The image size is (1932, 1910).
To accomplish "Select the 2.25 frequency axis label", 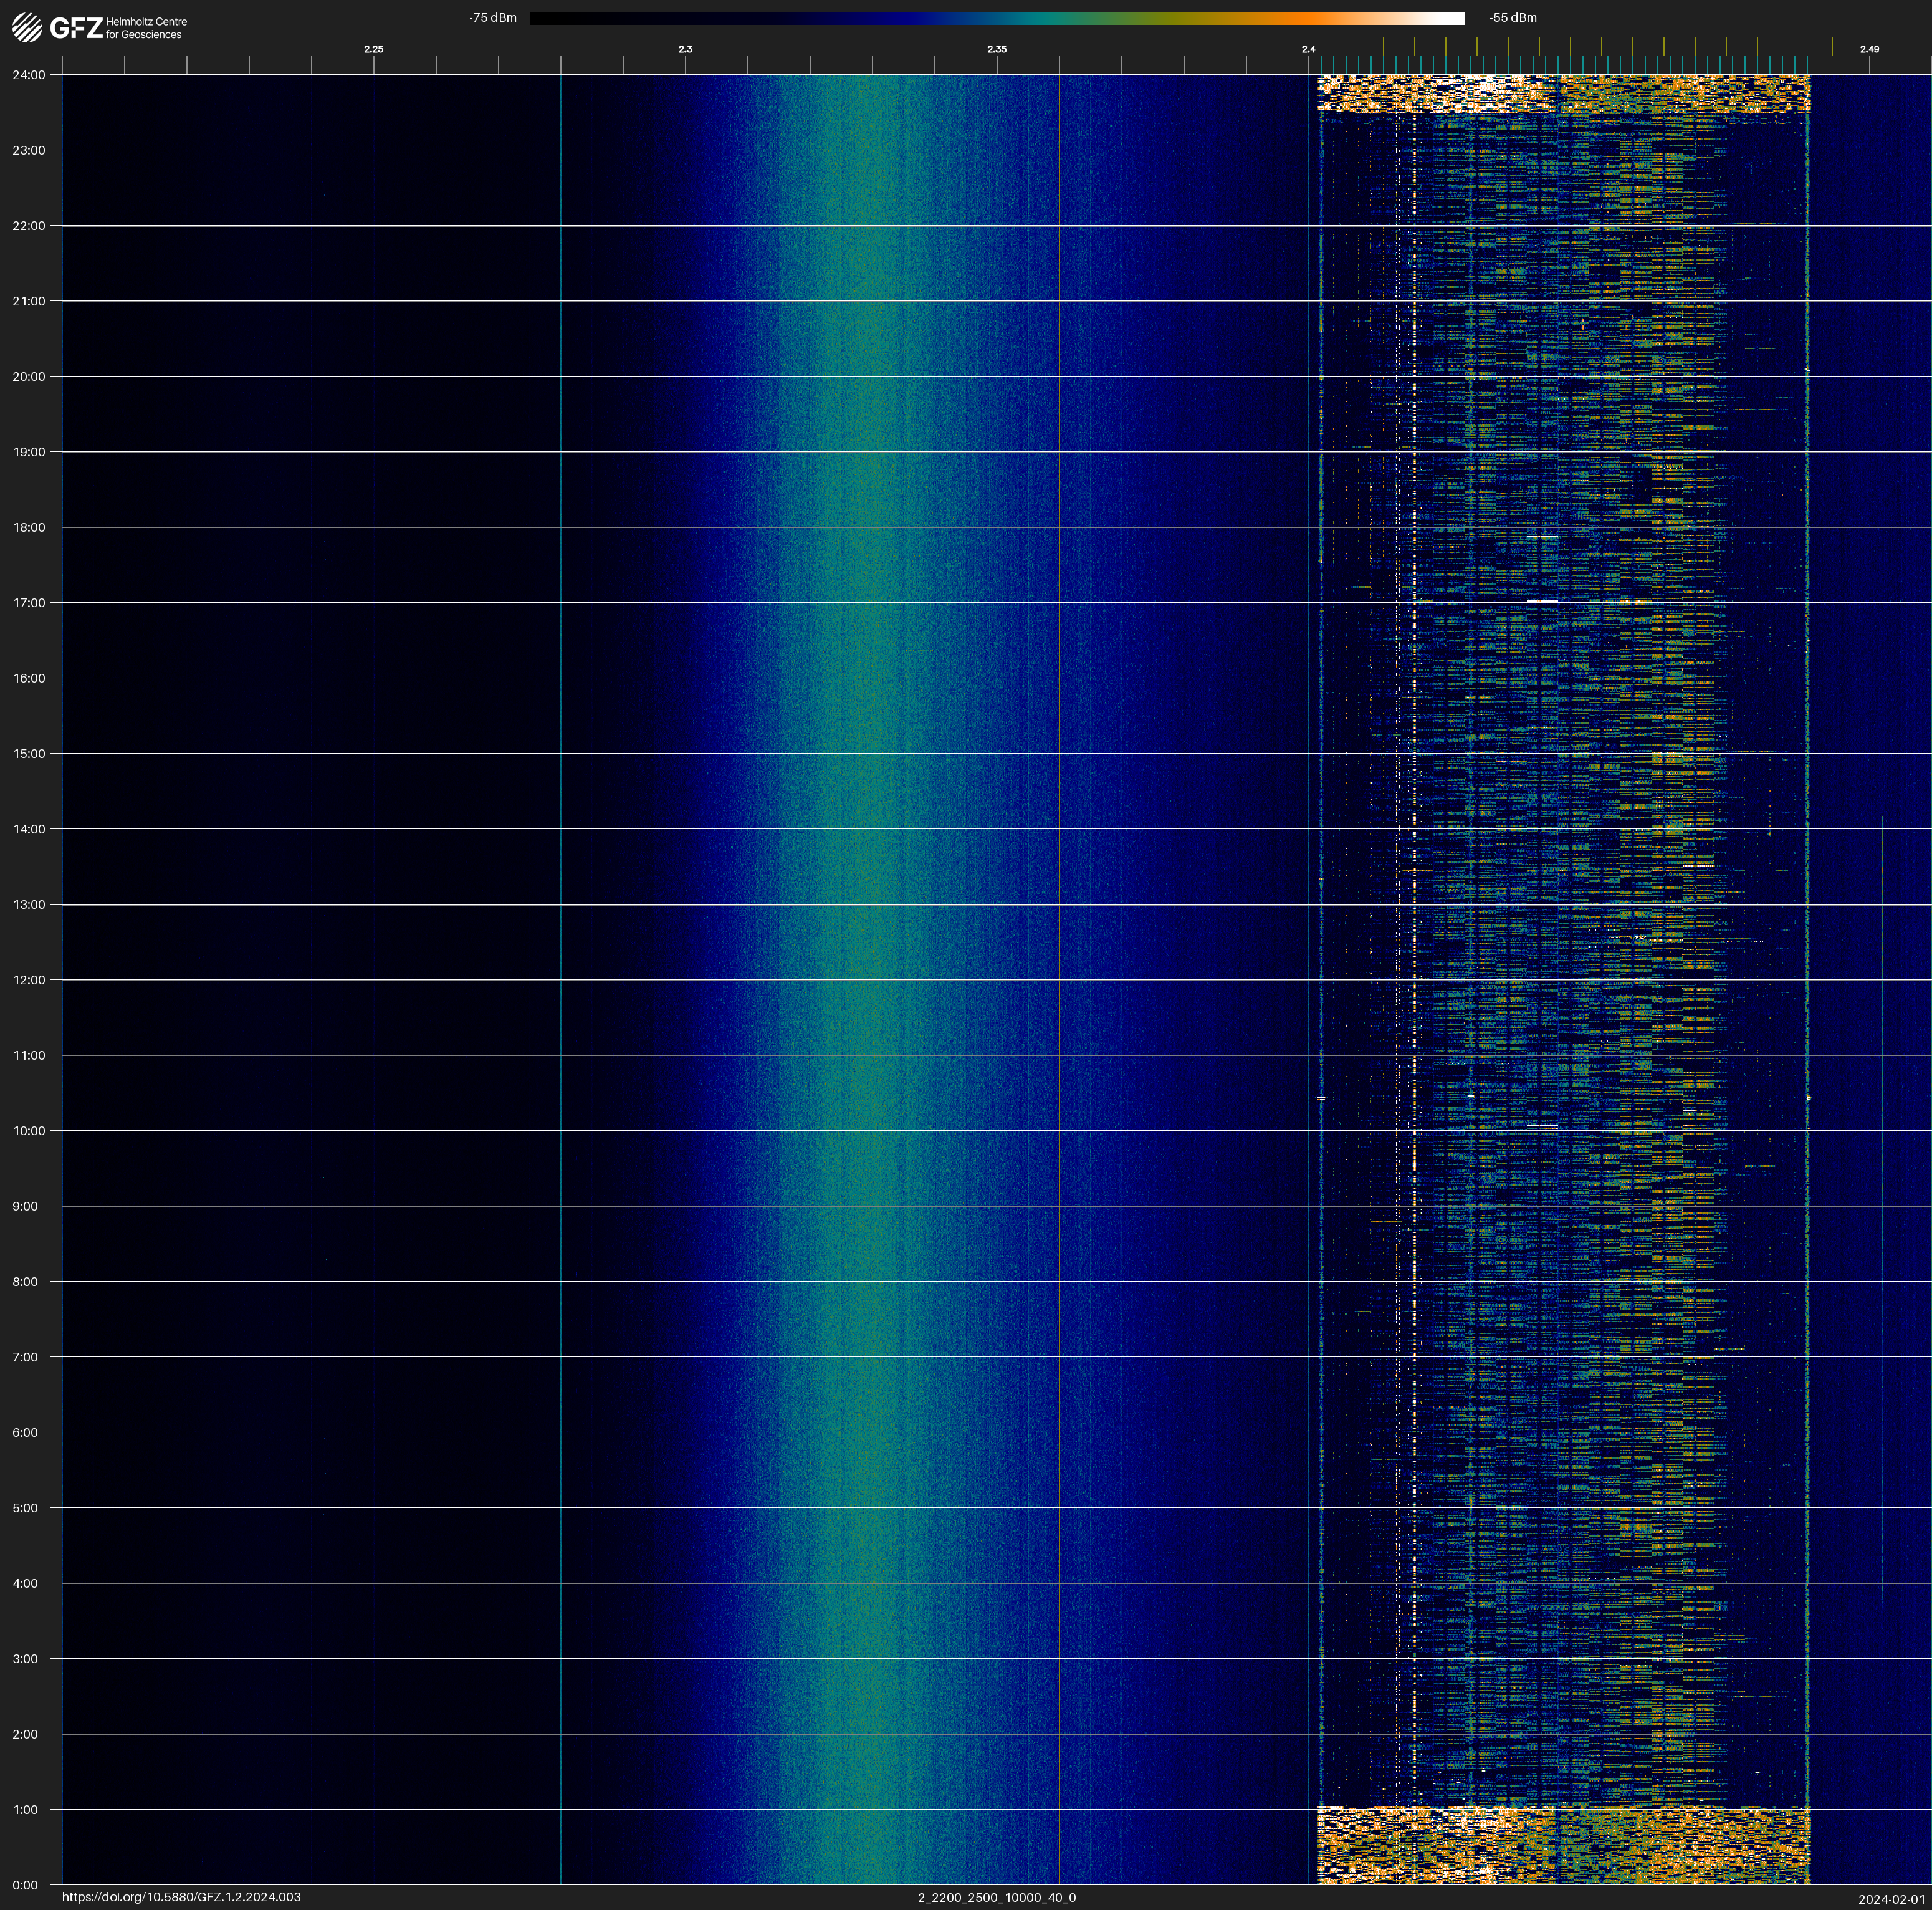I will [x=373, y=49].
